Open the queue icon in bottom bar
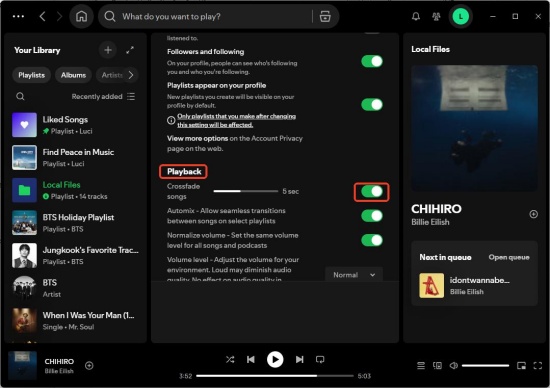550x388 pixels. [x=421, y=366]
